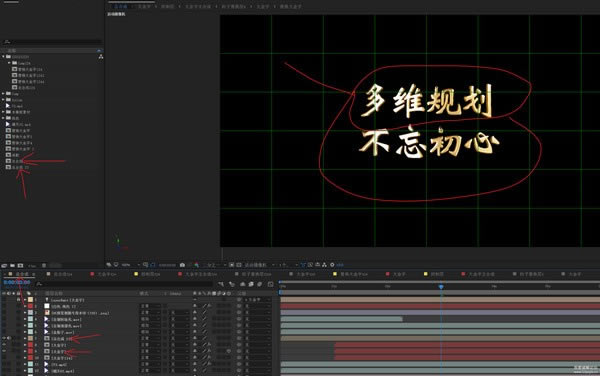Switch to the 粒子替换层2 timeline tab
The width and height of the screenshot is (600, 376).
tap(532, 274)
